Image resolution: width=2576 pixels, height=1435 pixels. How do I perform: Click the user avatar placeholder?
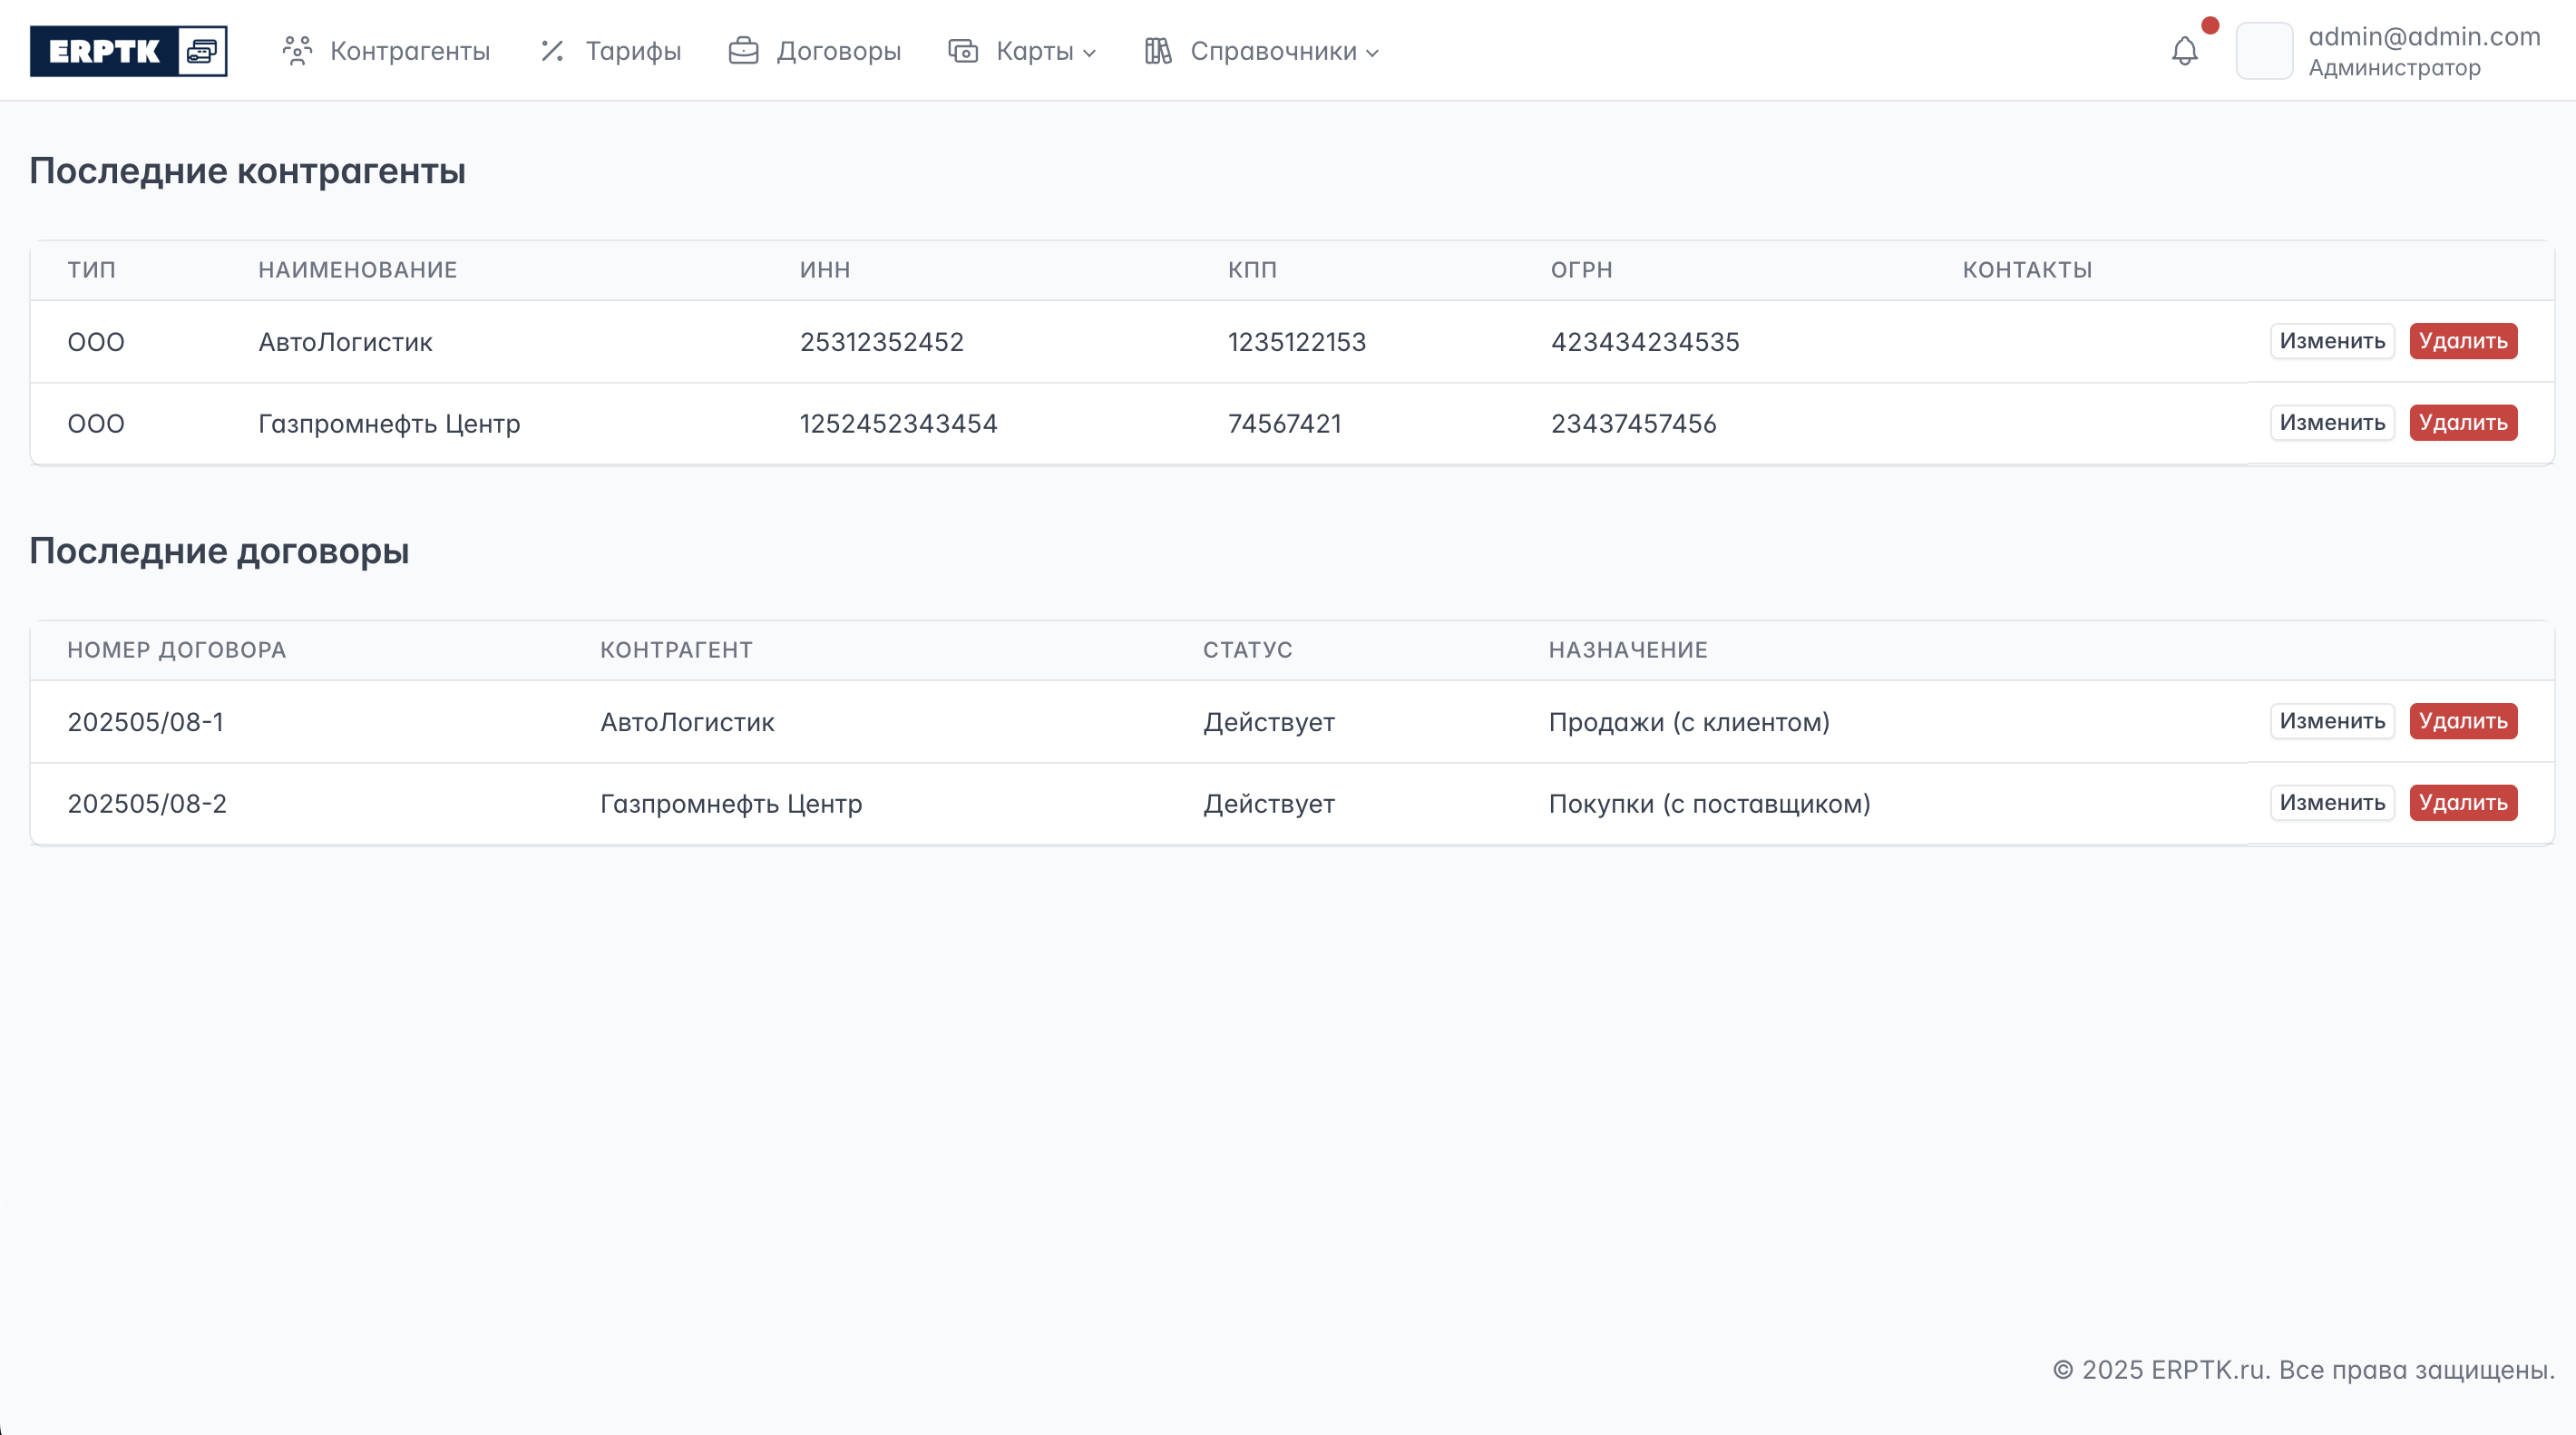click(x=2264, y=51)
